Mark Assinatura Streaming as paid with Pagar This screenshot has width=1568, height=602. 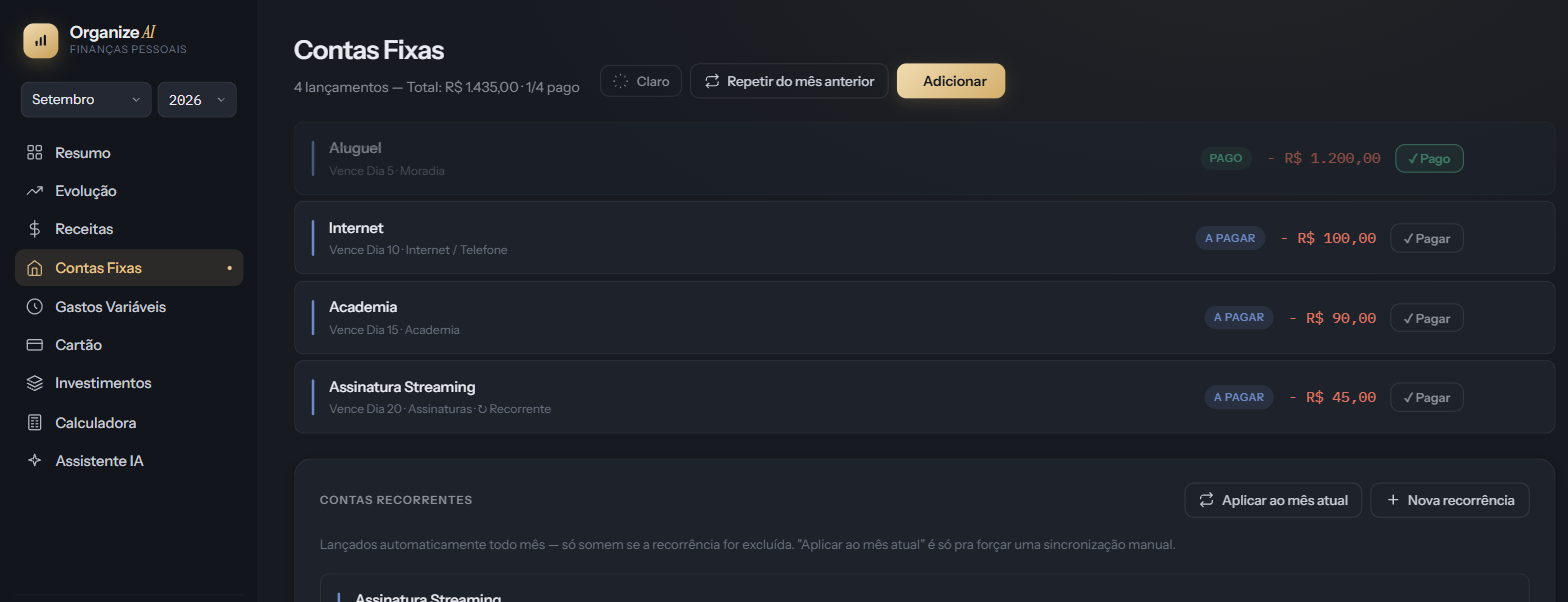click(1427, 397)
